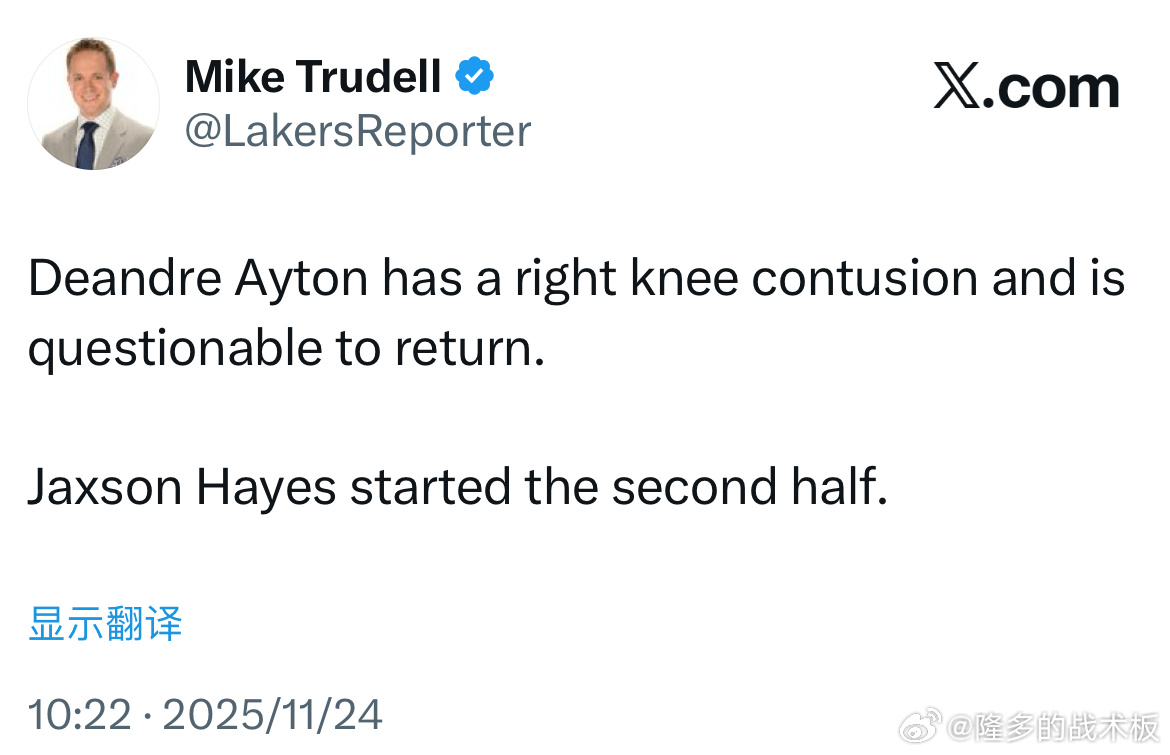The height and width of the screenshot is (755, 1170).
Task: Click the @隆多的战术板 watermark text
Action: [1051, 727]
